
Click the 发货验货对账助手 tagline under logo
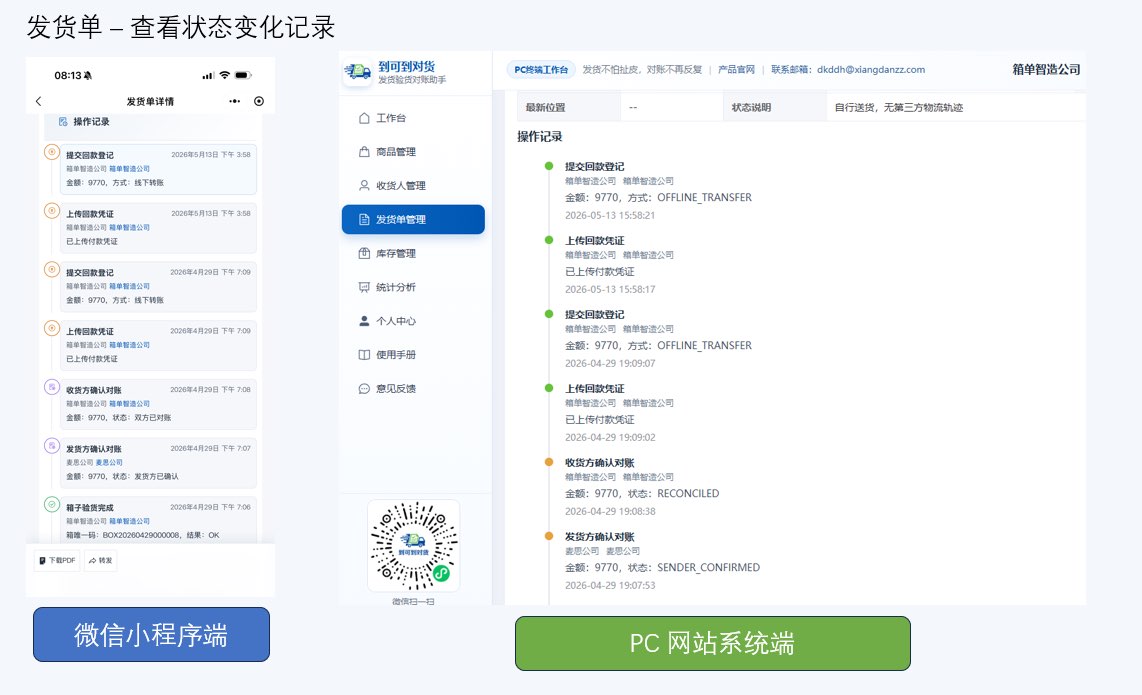pos(412,80)
